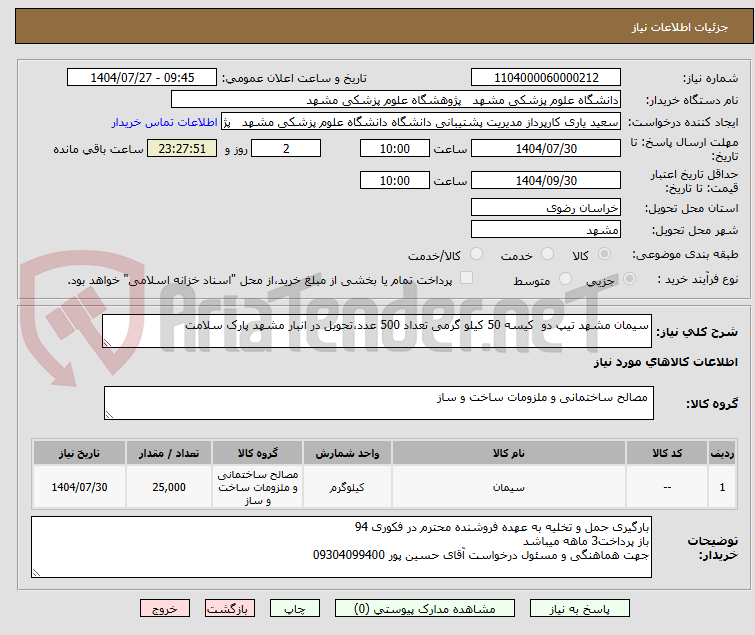The width and height of the screenshot is (755, 635).
Task: Click the شهر محل تحویل field مشهد
Action: pos(546,230)
